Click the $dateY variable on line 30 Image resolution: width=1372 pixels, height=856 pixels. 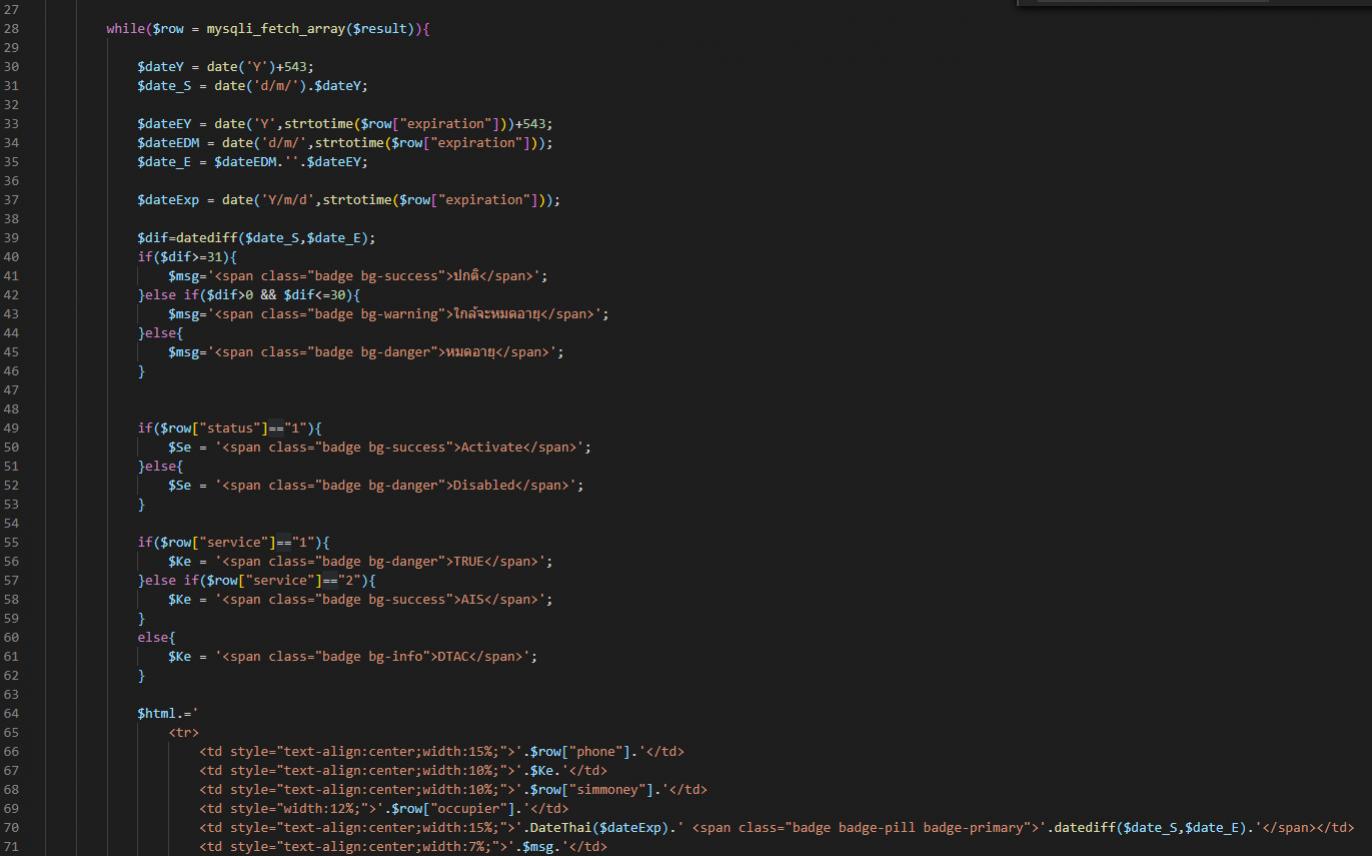click(x=160, y=67)
